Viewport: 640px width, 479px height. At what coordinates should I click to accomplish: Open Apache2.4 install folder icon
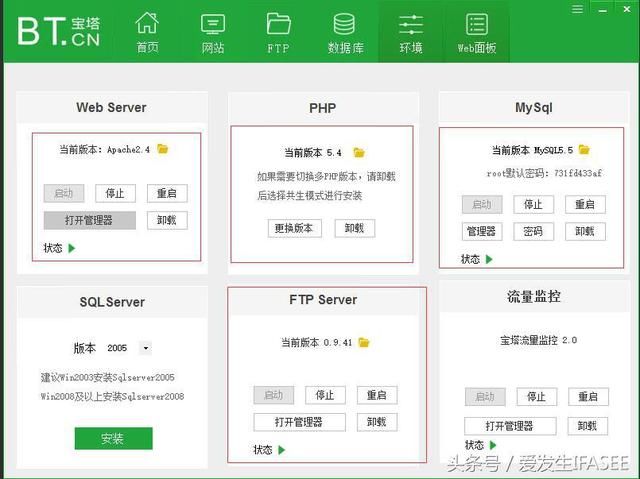coord(162,149)
